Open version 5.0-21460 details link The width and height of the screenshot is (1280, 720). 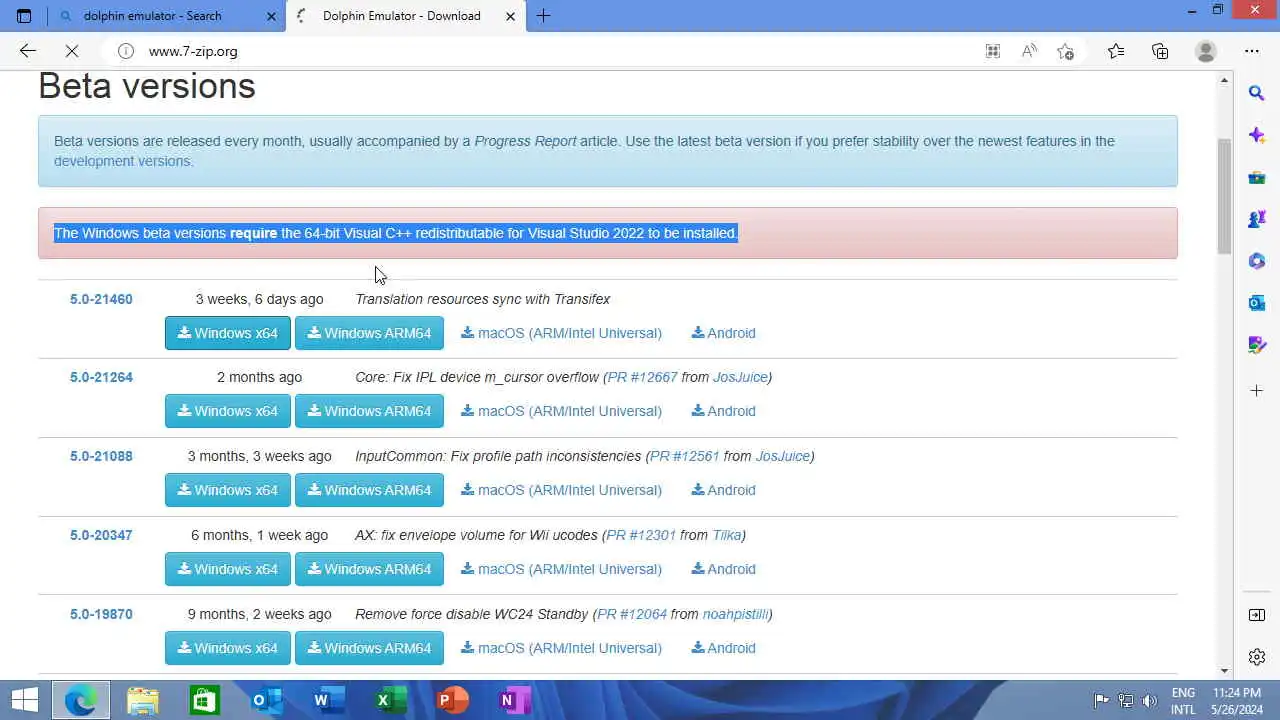tap(101, 299)
